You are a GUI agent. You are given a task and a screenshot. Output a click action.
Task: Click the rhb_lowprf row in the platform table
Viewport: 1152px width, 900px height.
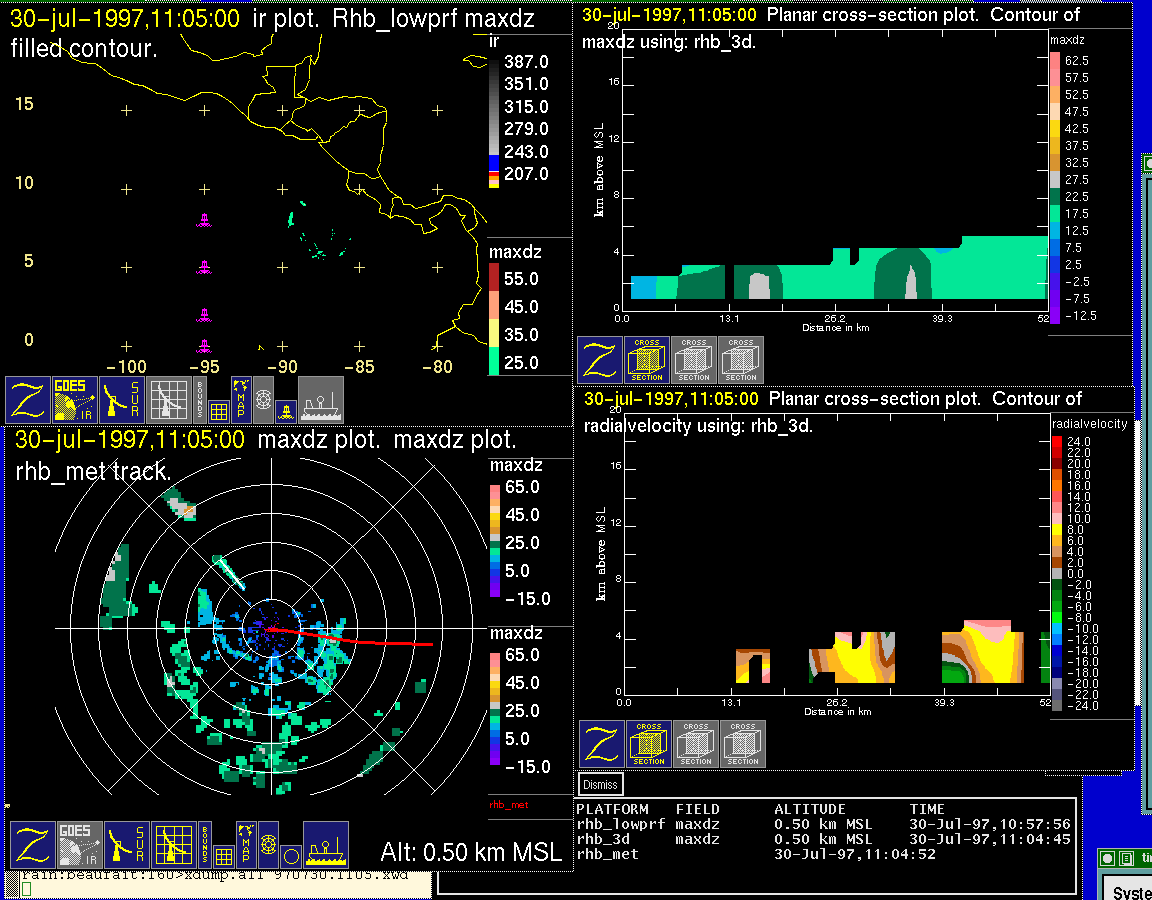(x=620, y=824)
